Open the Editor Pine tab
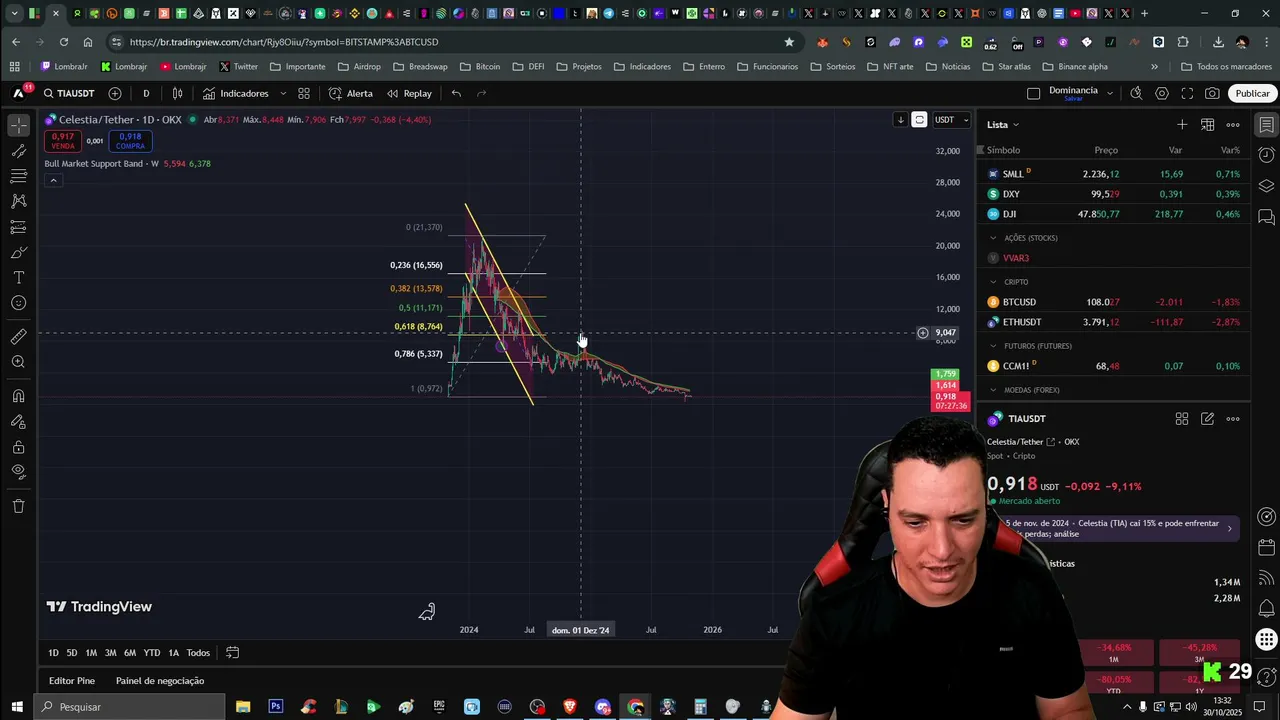Viewport: 1280px width, 720px height. click(72, 681)
